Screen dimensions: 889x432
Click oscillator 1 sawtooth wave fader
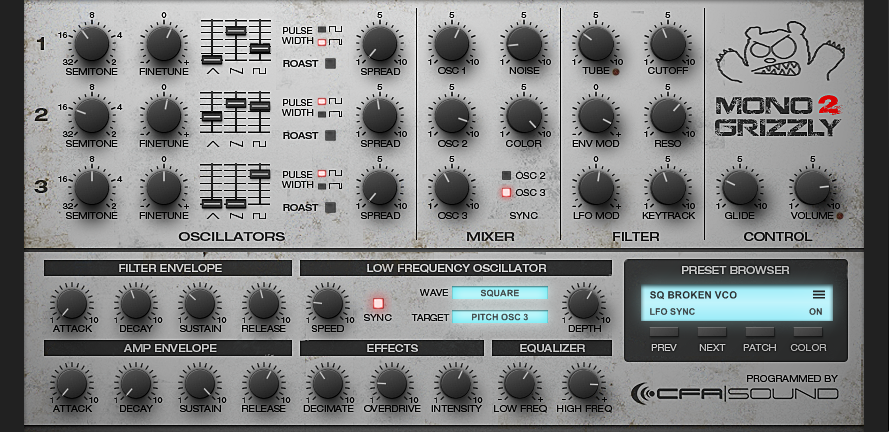tap(236, 30)
